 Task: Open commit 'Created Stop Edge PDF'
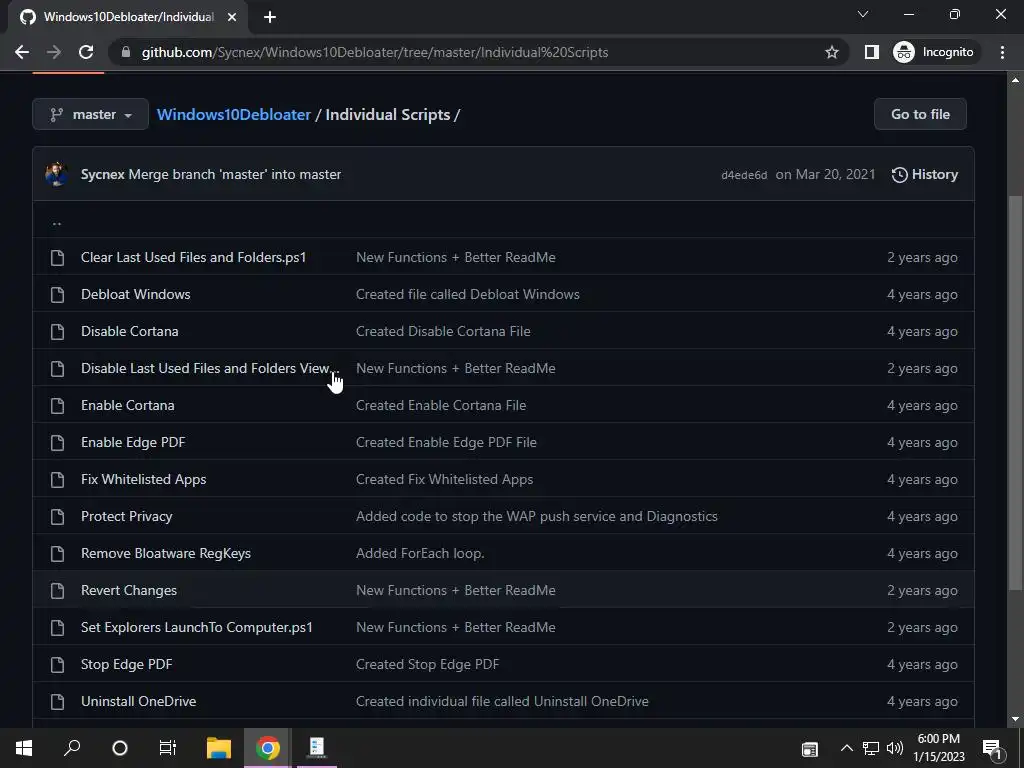click(x=427, y=664)
